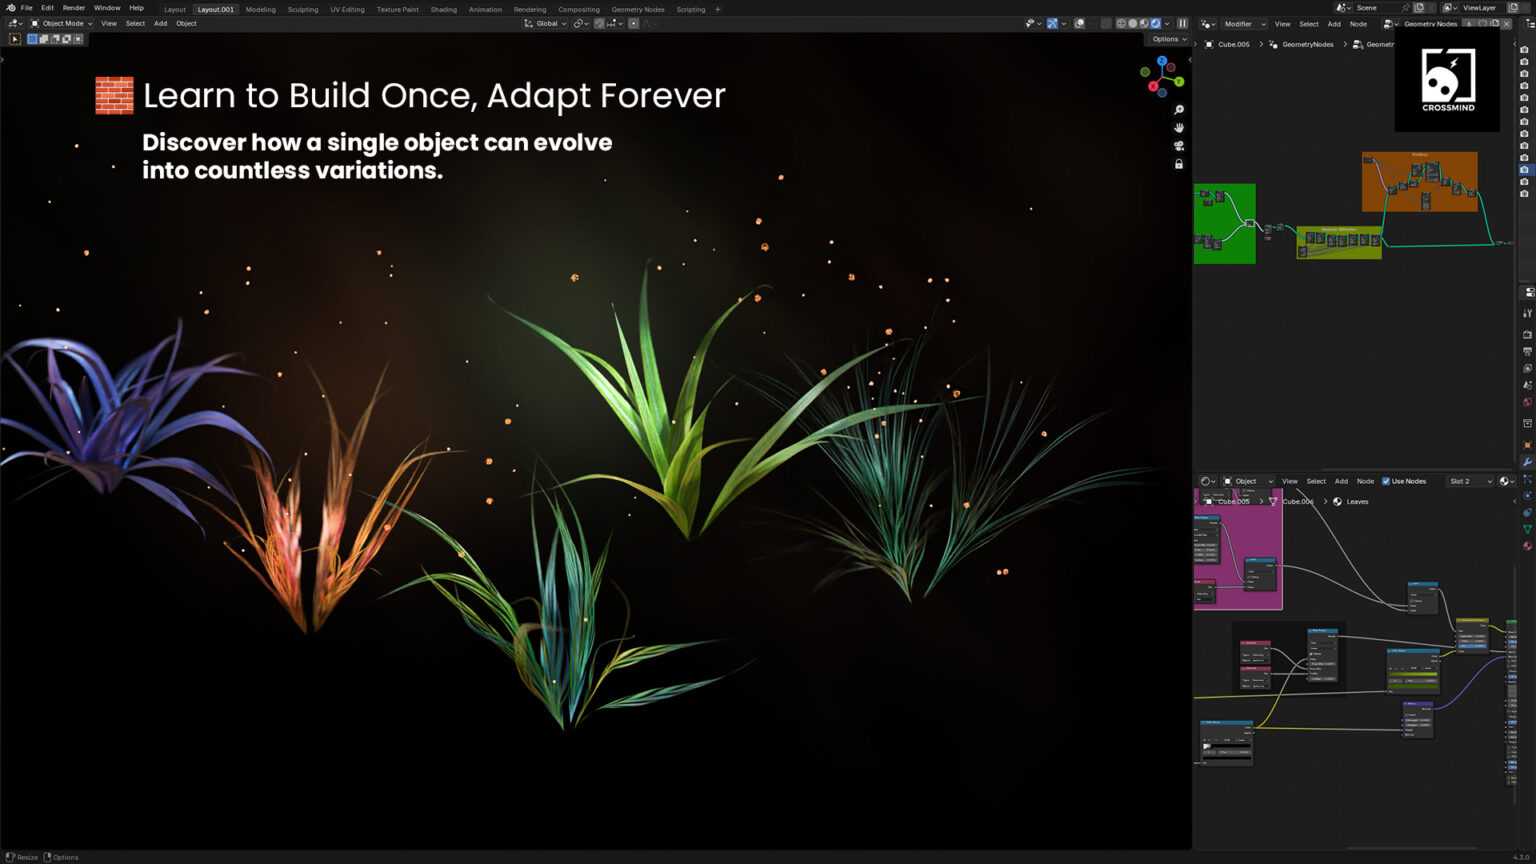
Task: Toggle the viewport overlays button
Action: tap(1080, 24)
